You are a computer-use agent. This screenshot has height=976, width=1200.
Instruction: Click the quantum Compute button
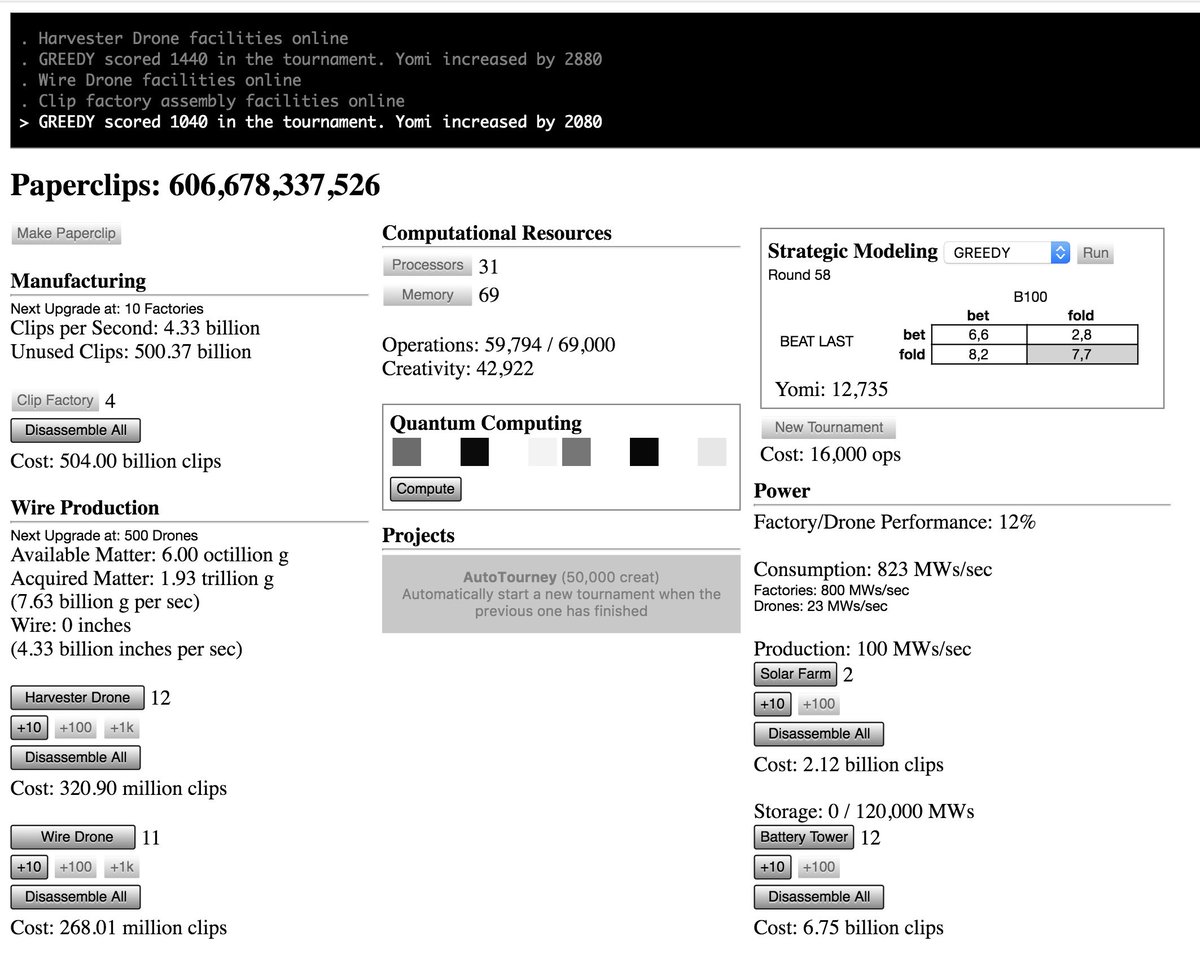426,489
